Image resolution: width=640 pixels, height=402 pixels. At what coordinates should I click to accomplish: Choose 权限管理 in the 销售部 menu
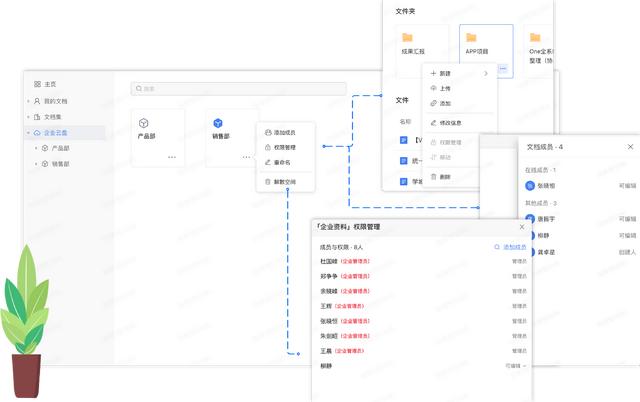[285, 147]
